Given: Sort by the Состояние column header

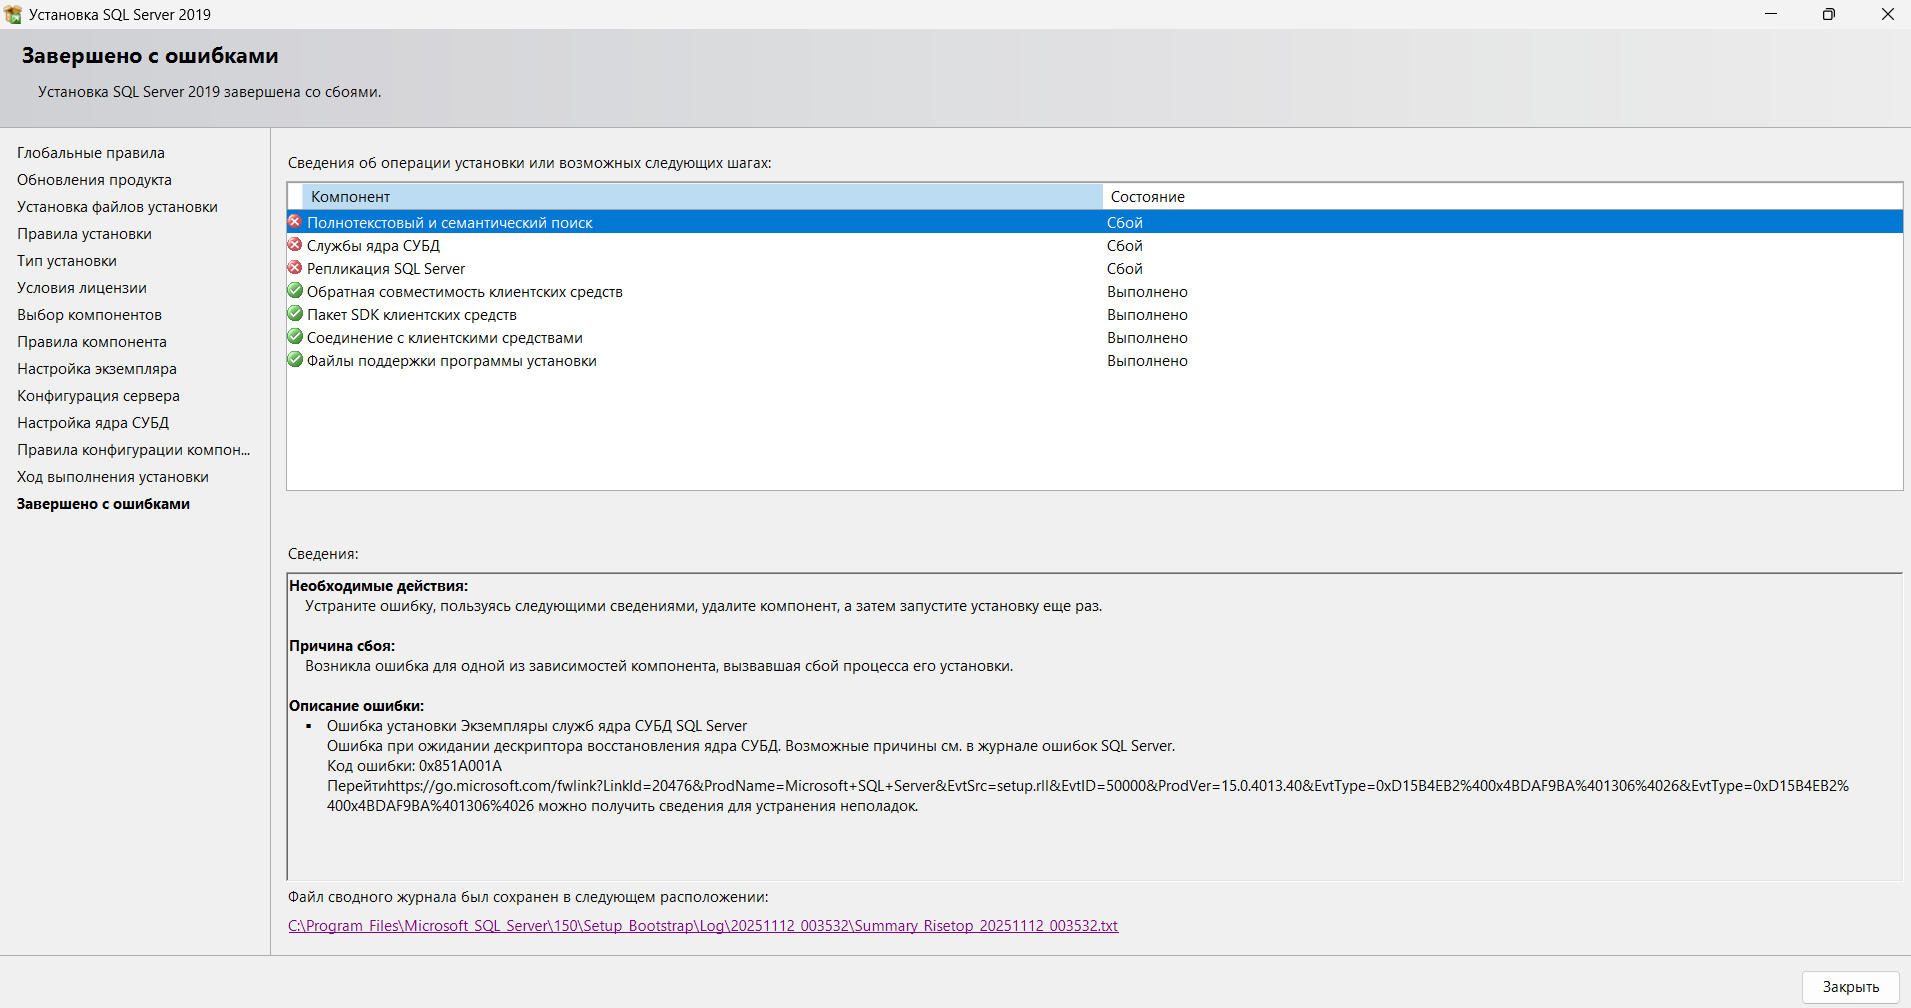Looking at the screenshot, I should pyautogui.click(x=1502, y=197).
